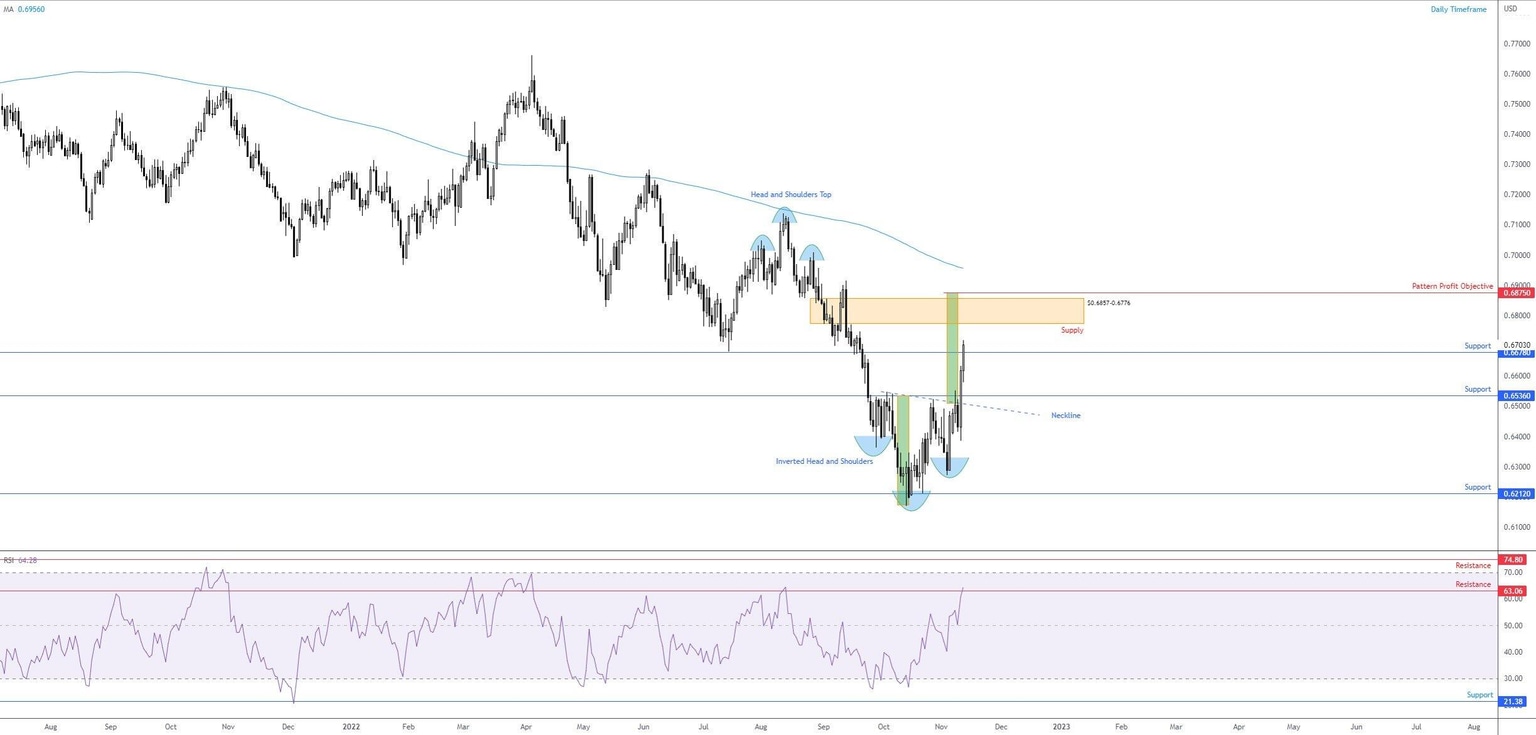Click the Resistance label beside 63.06

1473,584
